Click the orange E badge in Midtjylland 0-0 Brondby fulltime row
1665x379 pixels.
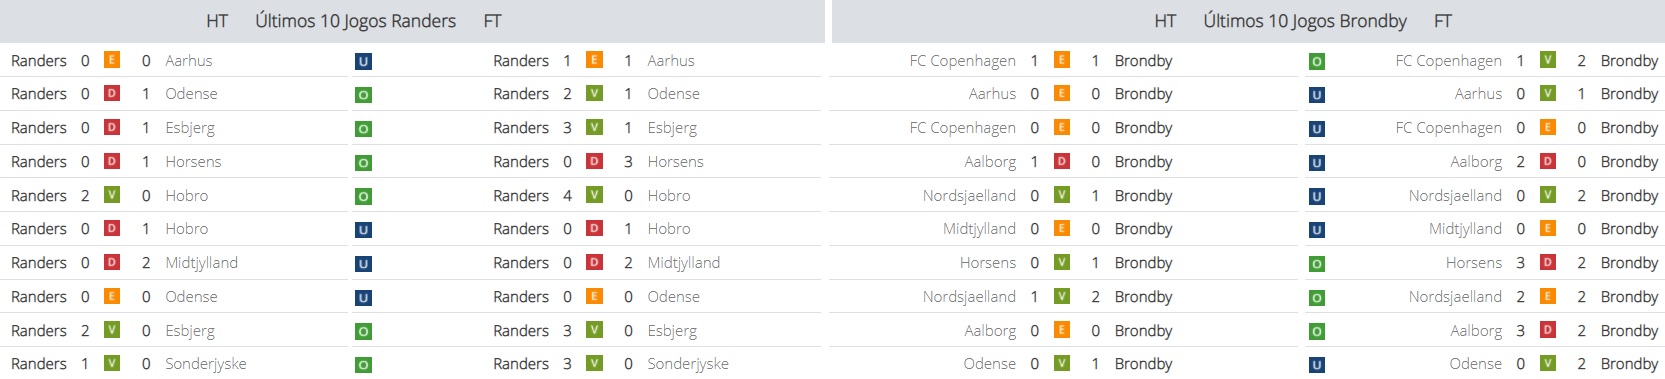[x=1548, y=229]
